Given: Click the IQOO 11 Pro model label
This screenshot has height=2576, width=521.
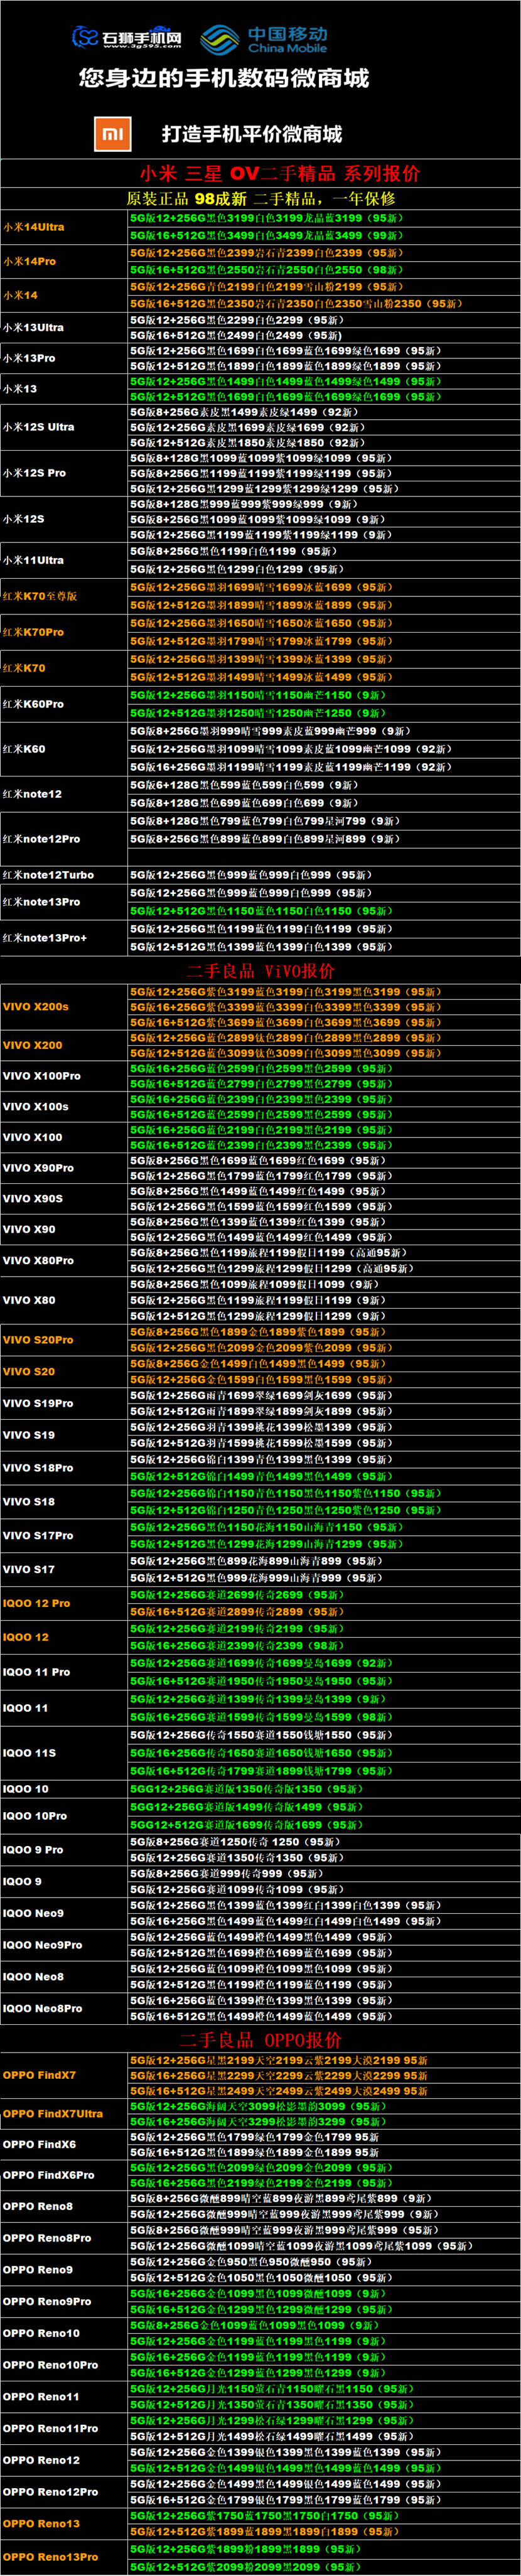Looking at the screenshot, I should [36, 1672].
